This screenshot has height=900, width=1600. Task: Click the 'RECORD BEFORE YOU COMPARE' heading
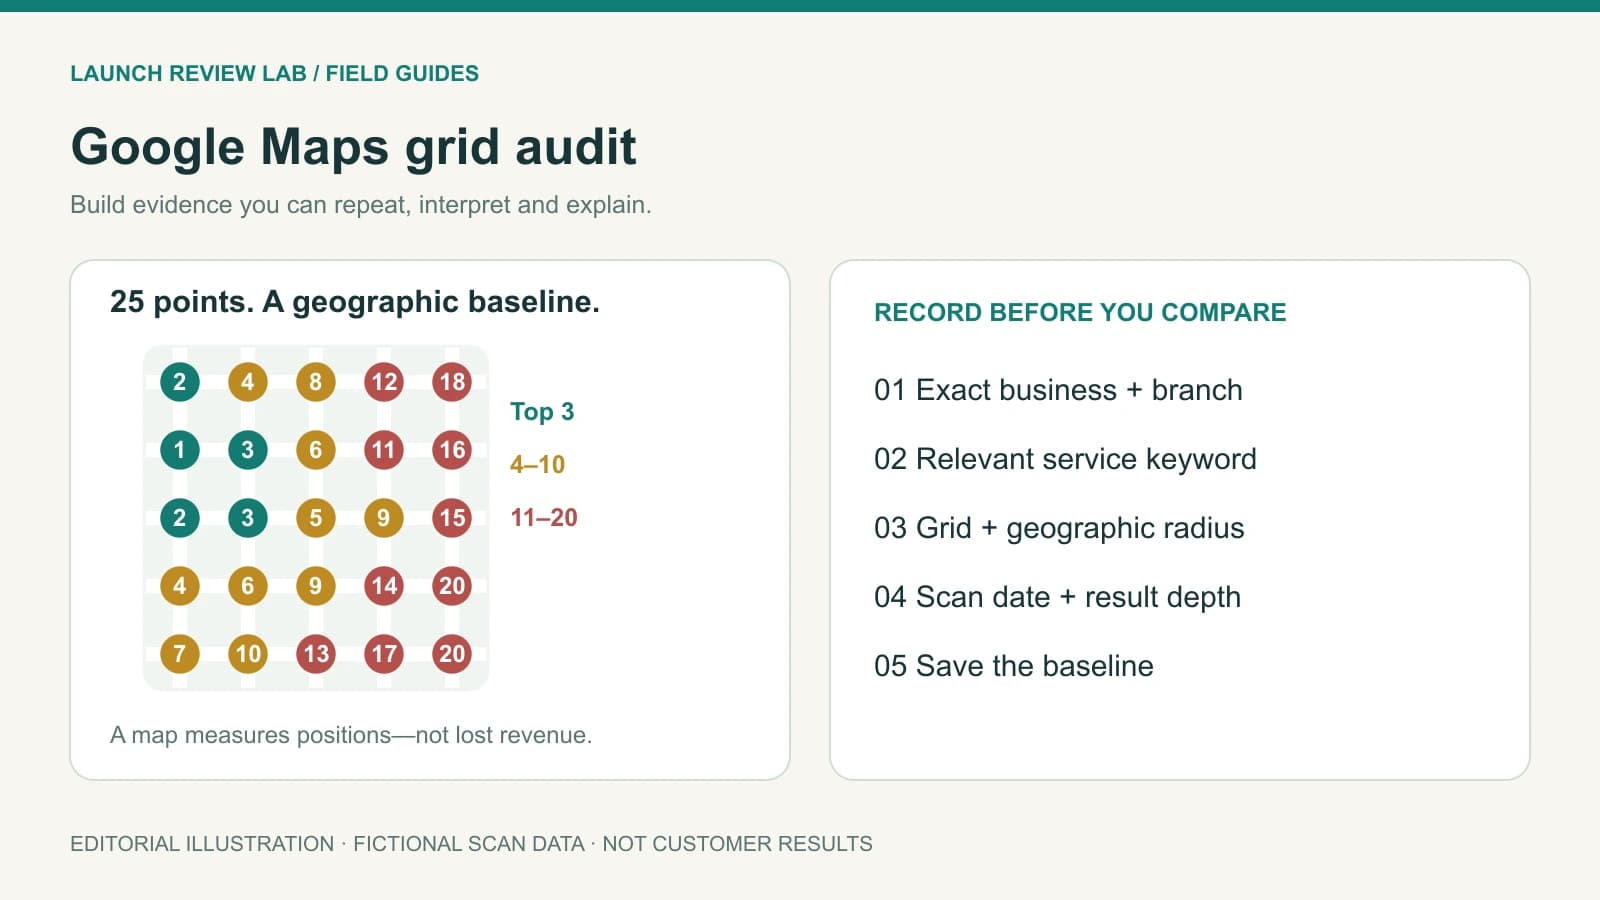coord(1080,312)
